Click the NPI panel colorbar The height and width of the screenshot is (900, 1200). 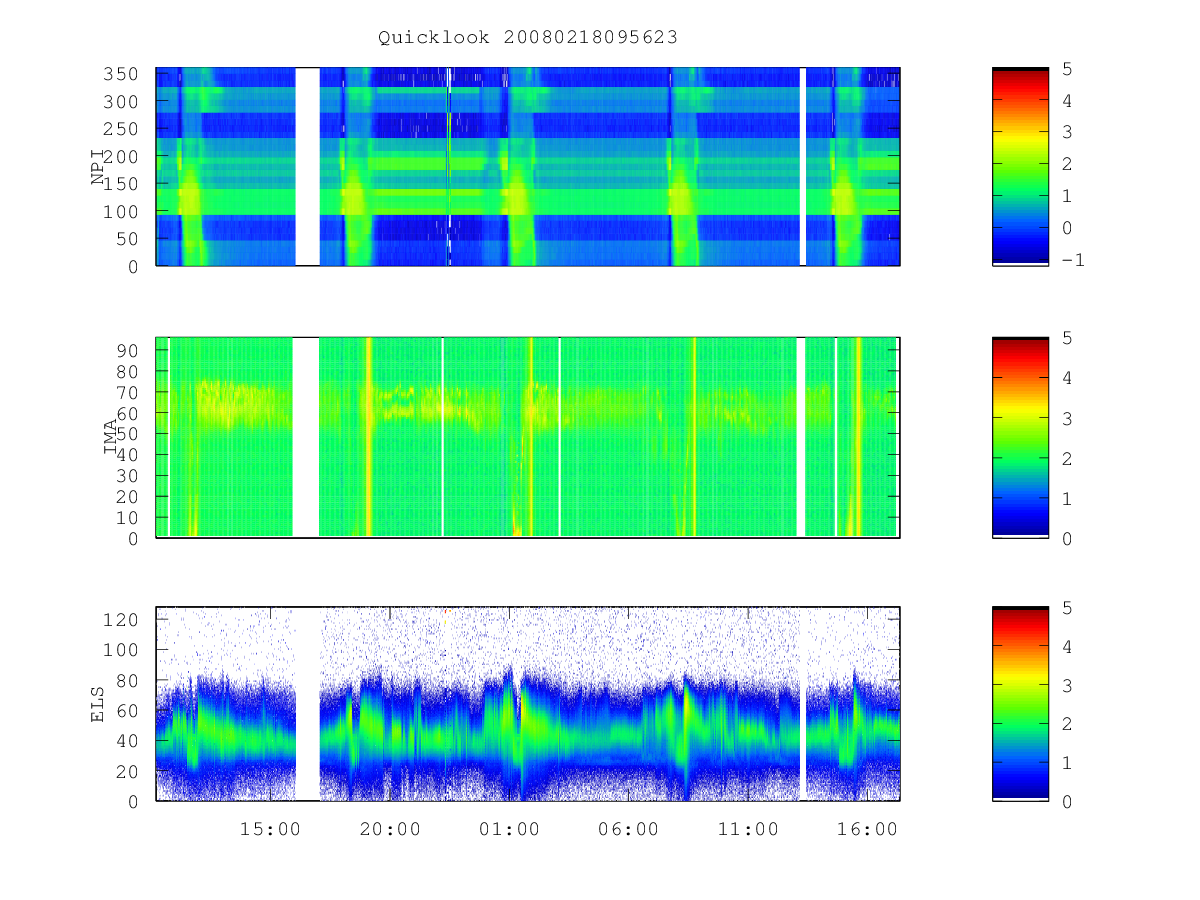tap(1020, 166)
